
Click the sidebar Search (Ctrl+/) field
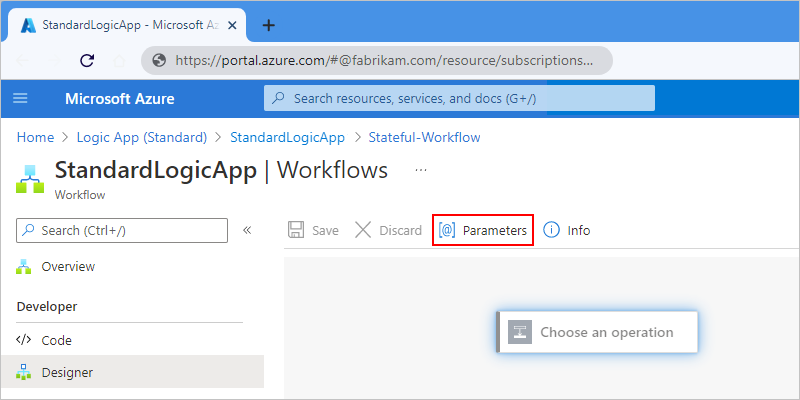[122, 231]
